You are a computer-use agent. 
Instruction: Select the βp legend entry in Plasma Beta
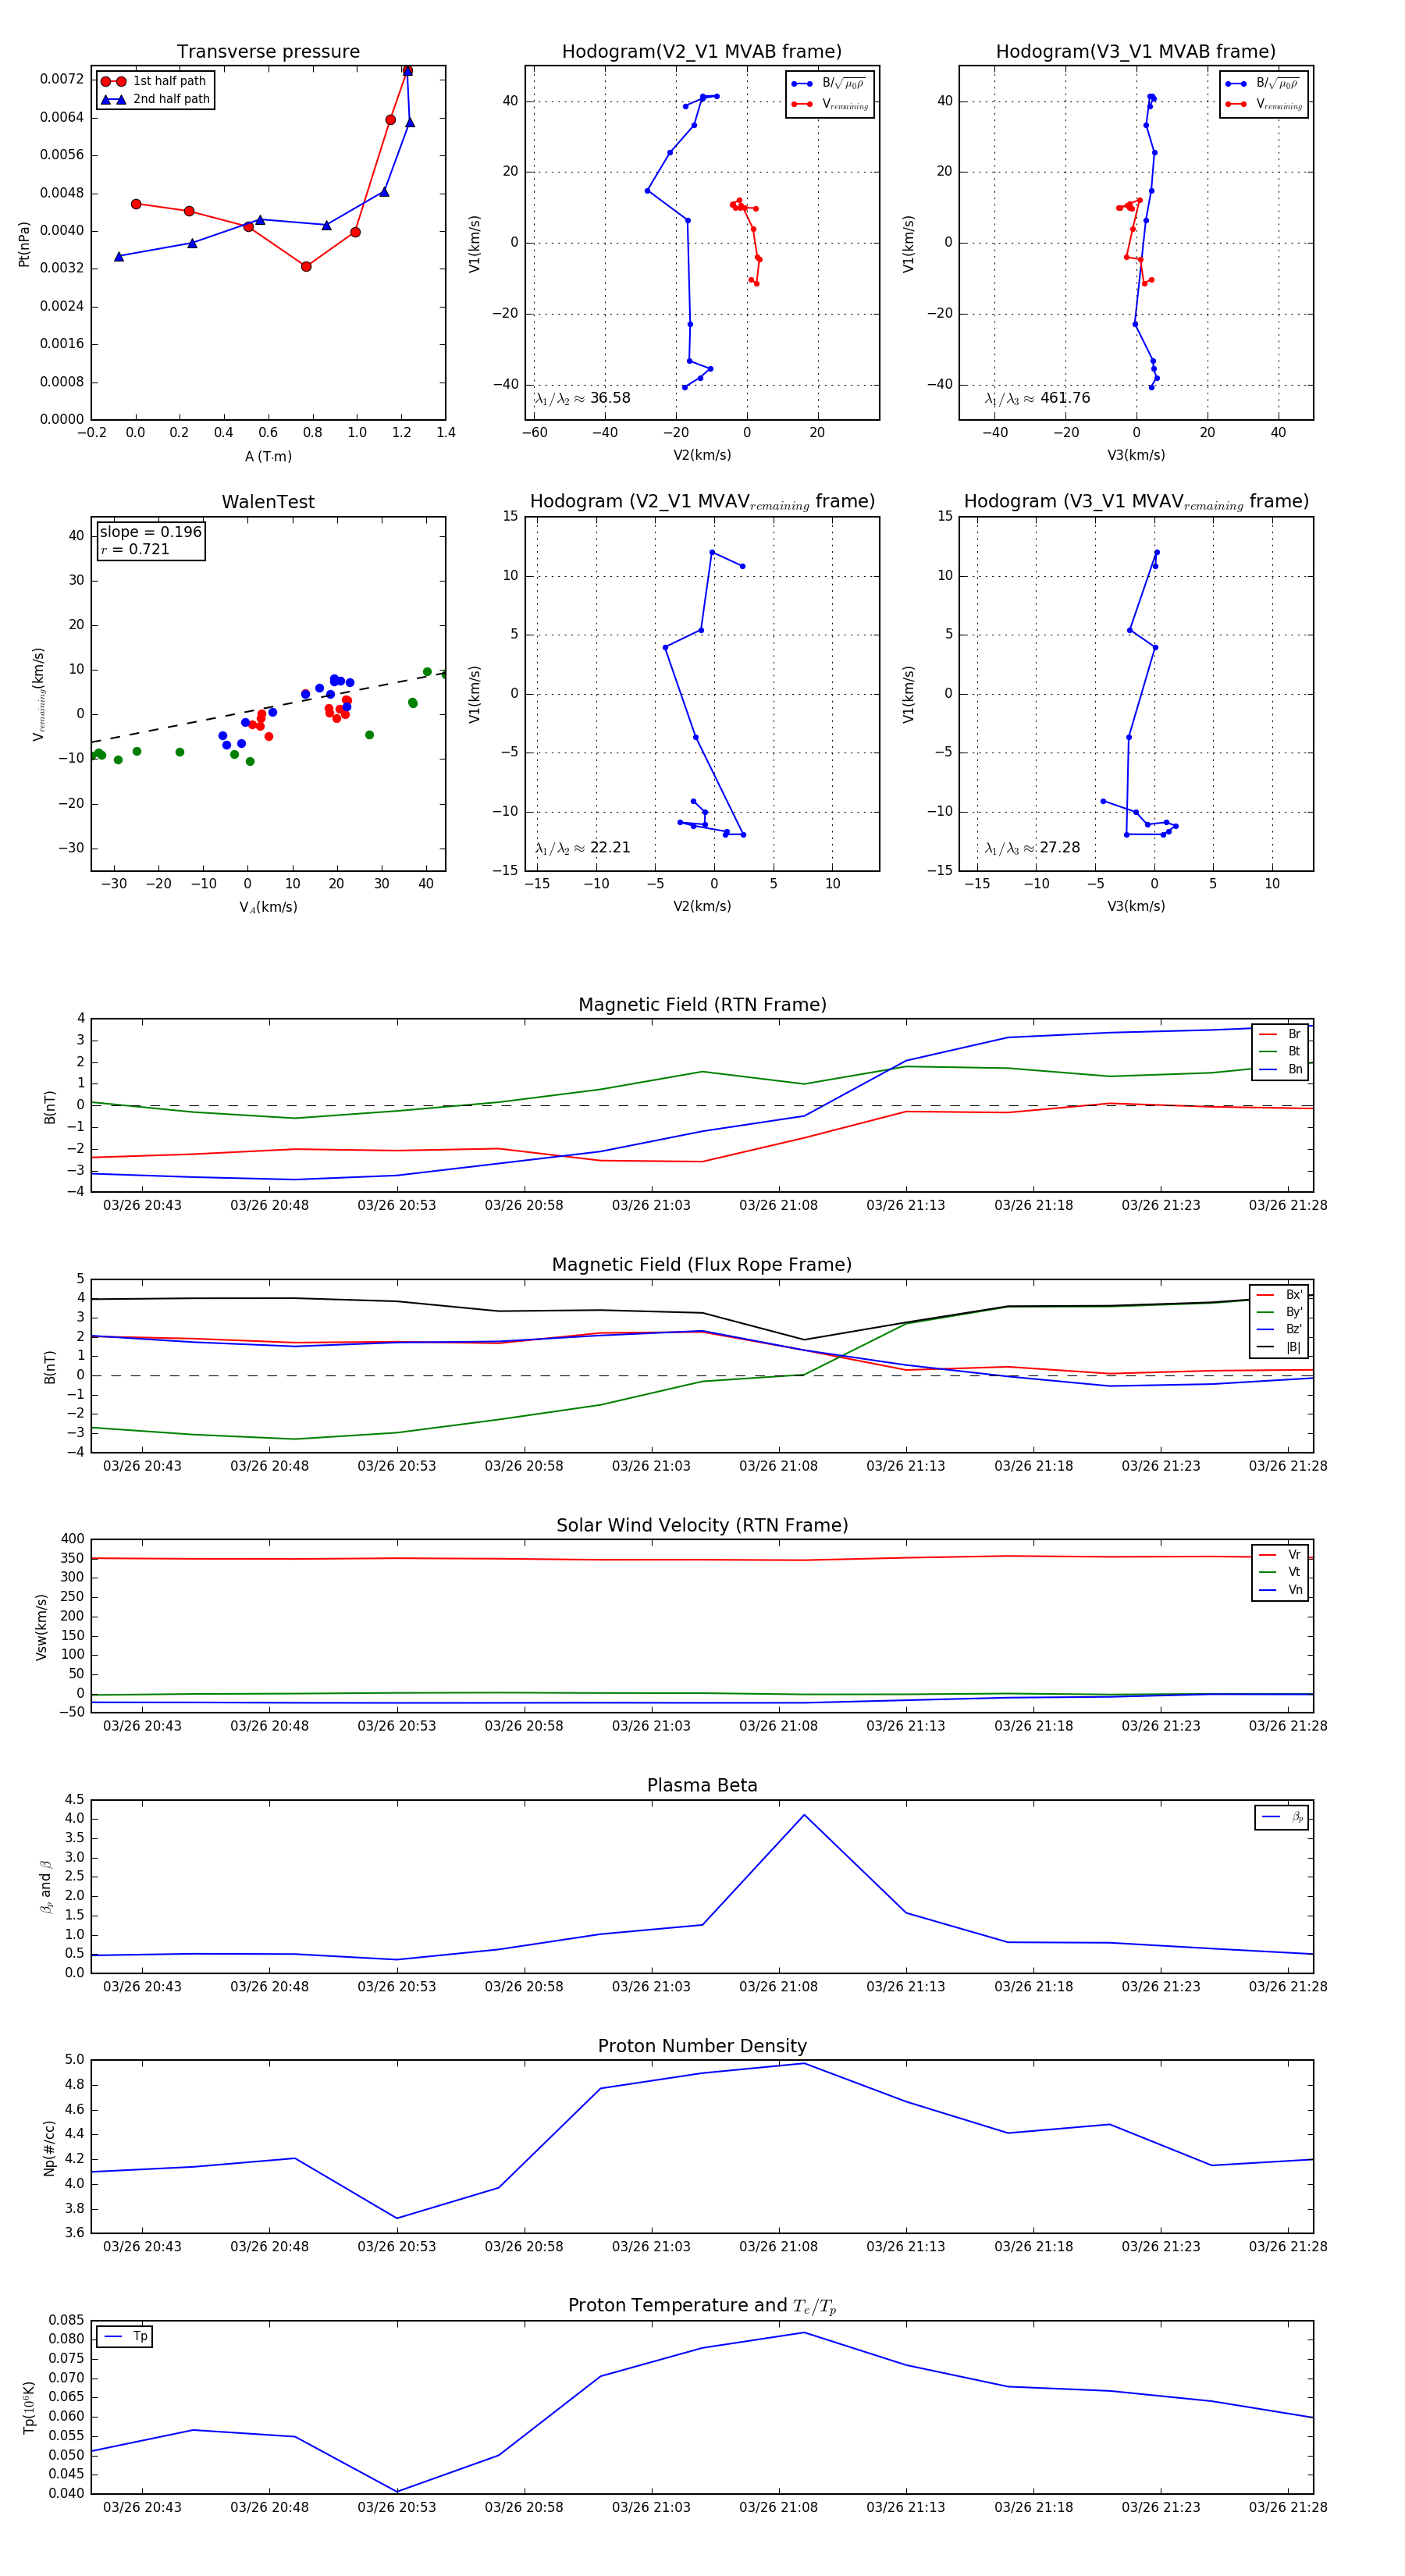1282,1817
